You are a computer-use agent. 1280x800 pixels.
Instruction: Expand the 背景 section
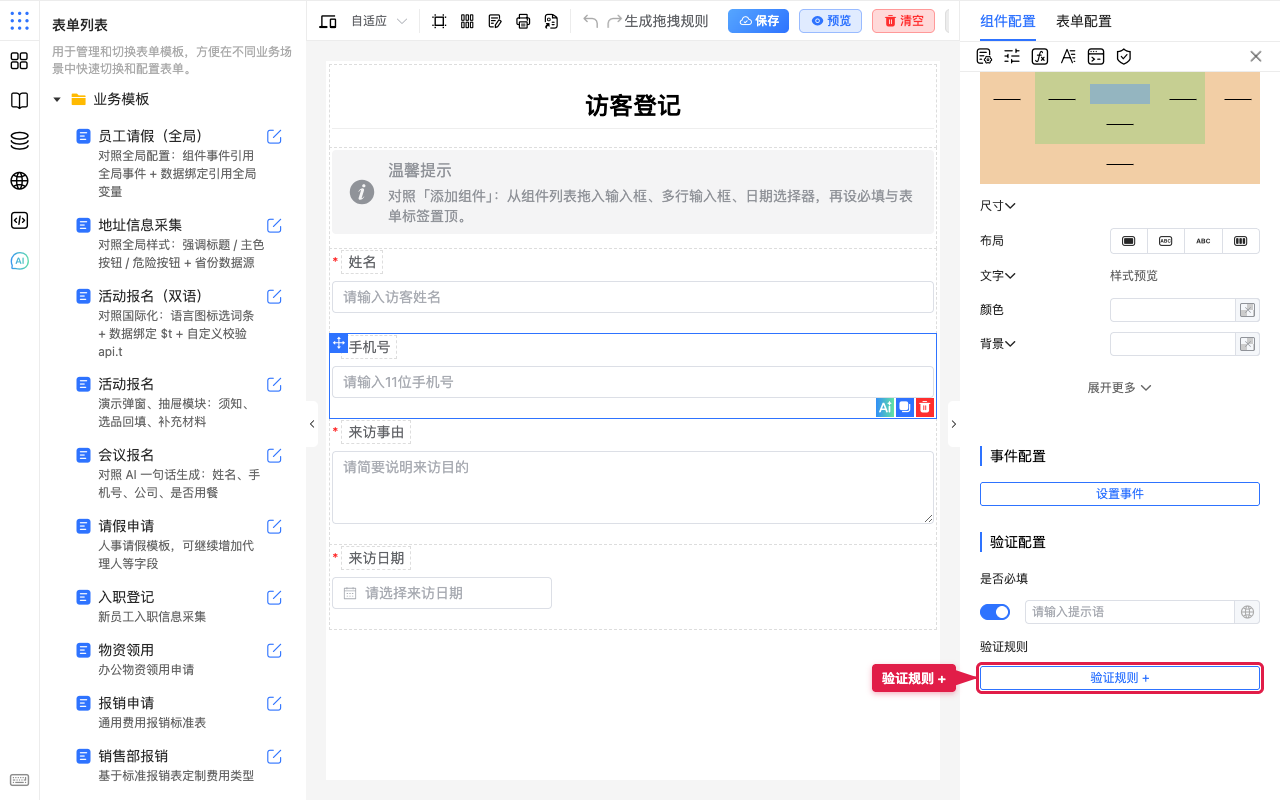(998, 343)
